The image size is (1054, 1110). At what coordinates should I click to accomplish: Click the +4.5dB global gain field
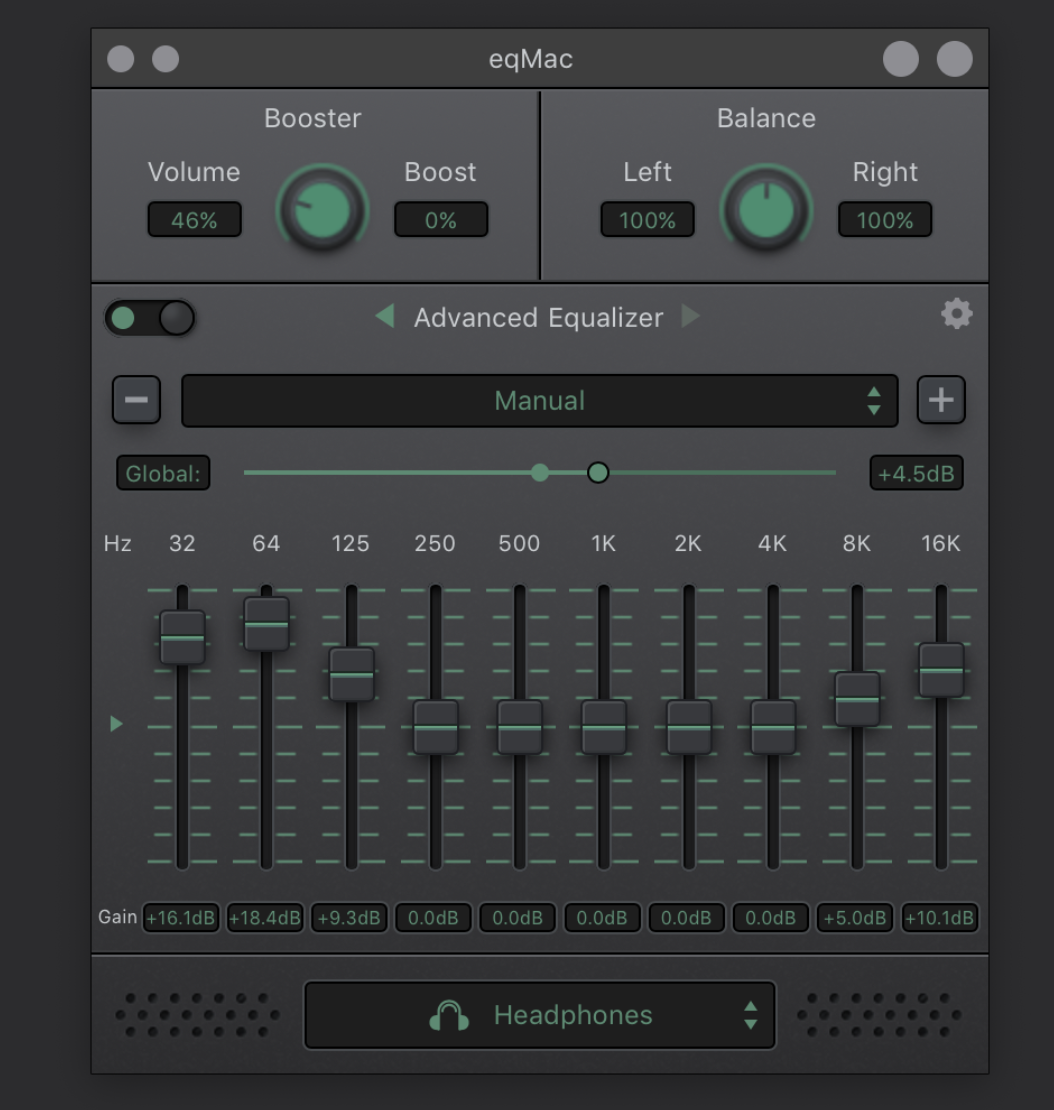pyautogui.click(x=916, y=473)
